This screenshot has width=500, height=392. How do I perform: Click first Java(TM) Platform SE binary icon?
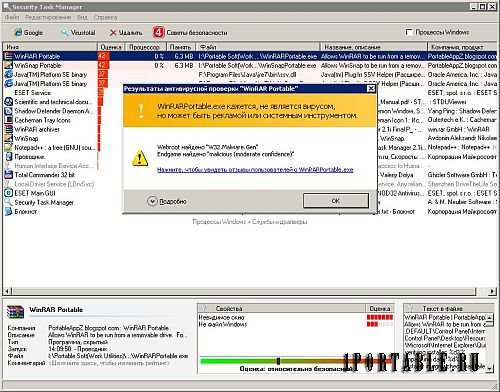[x=9, y=74]
